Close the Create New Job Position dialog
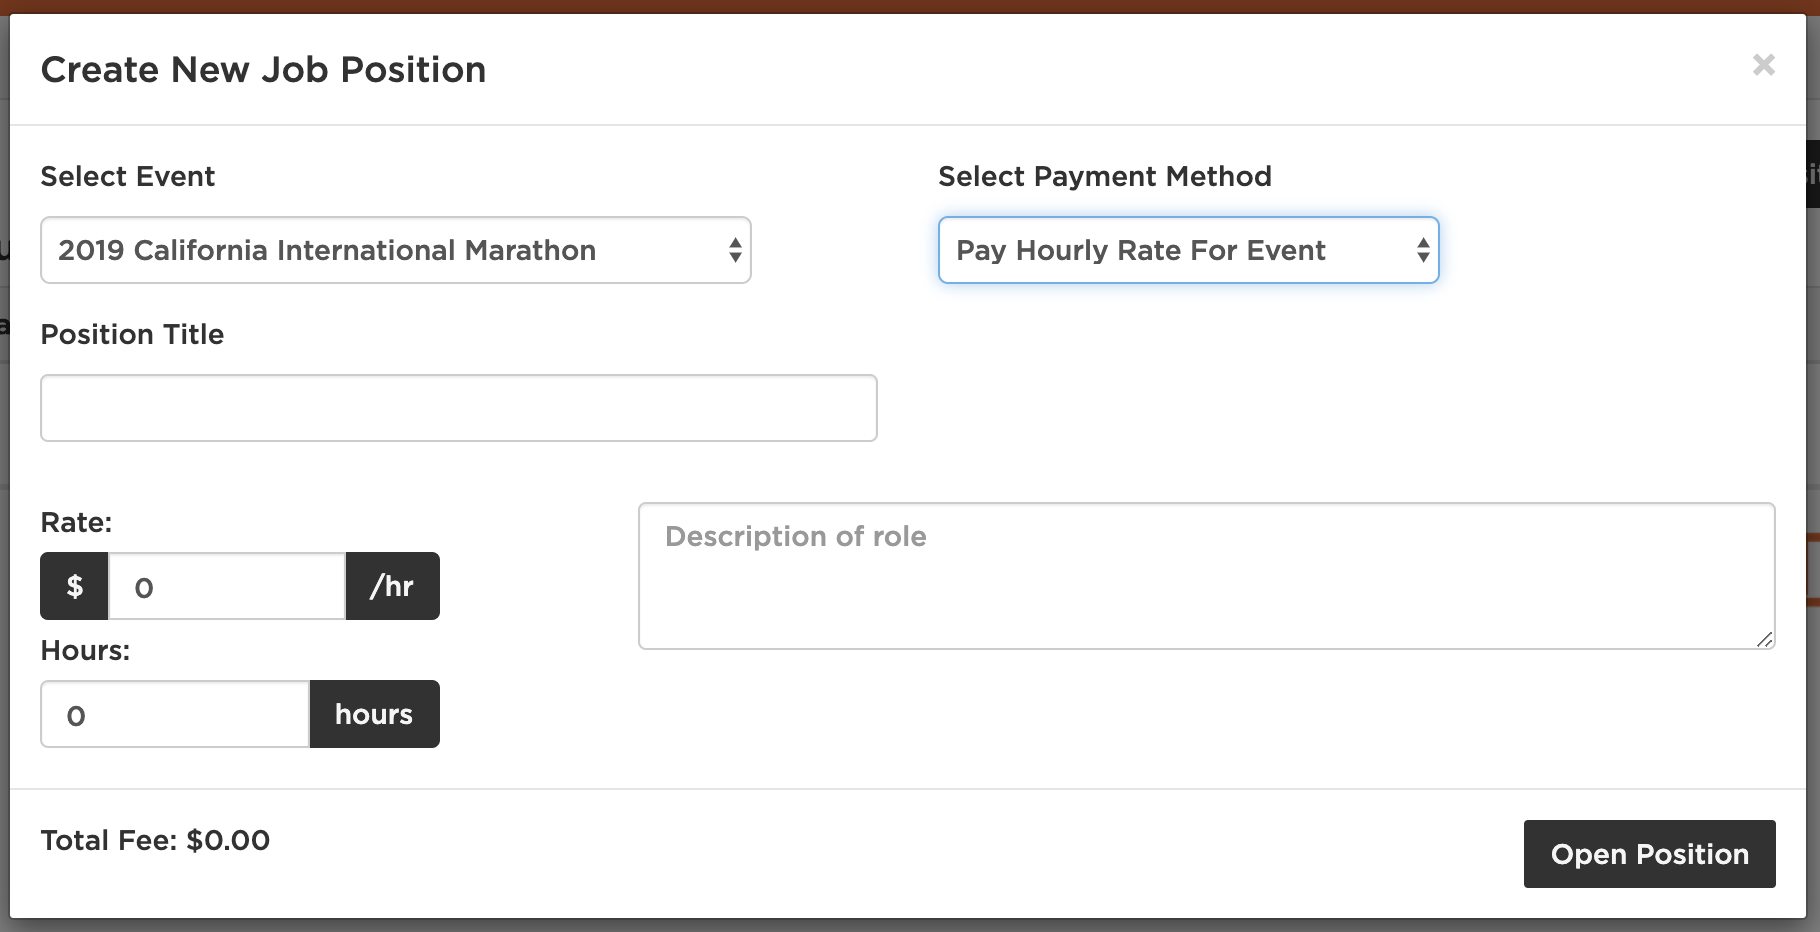The image size is (1820, 932). [1763, 65]
